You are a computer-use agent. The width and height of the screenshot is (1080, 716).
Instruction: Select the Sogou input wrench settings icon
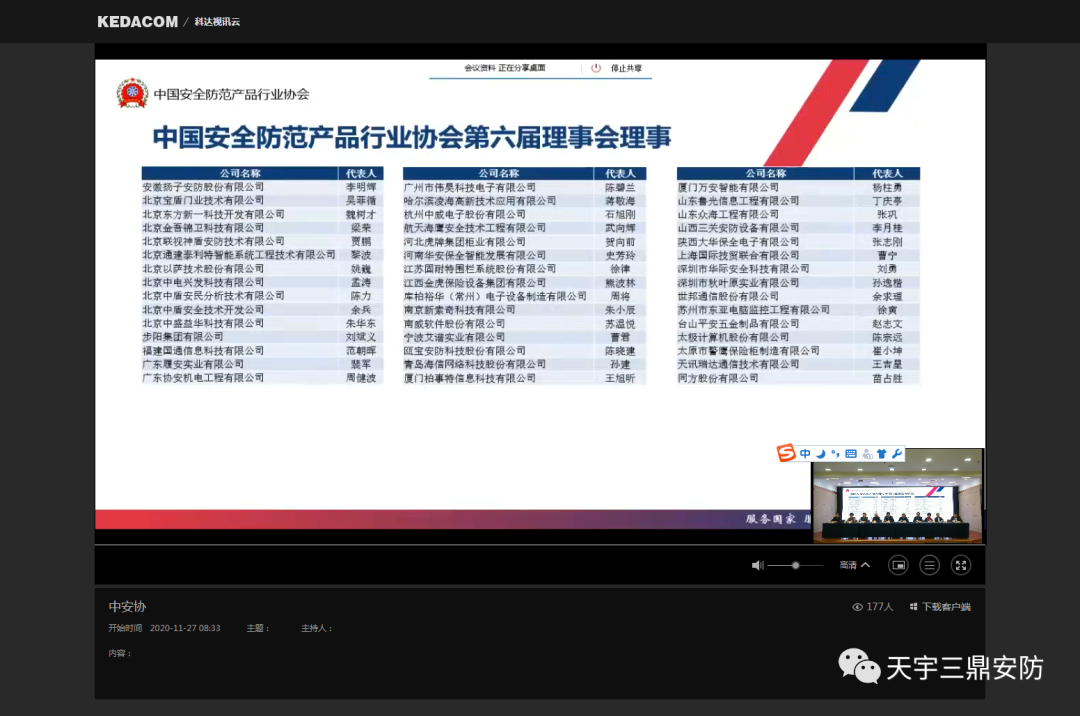click(x=897, y=454)
